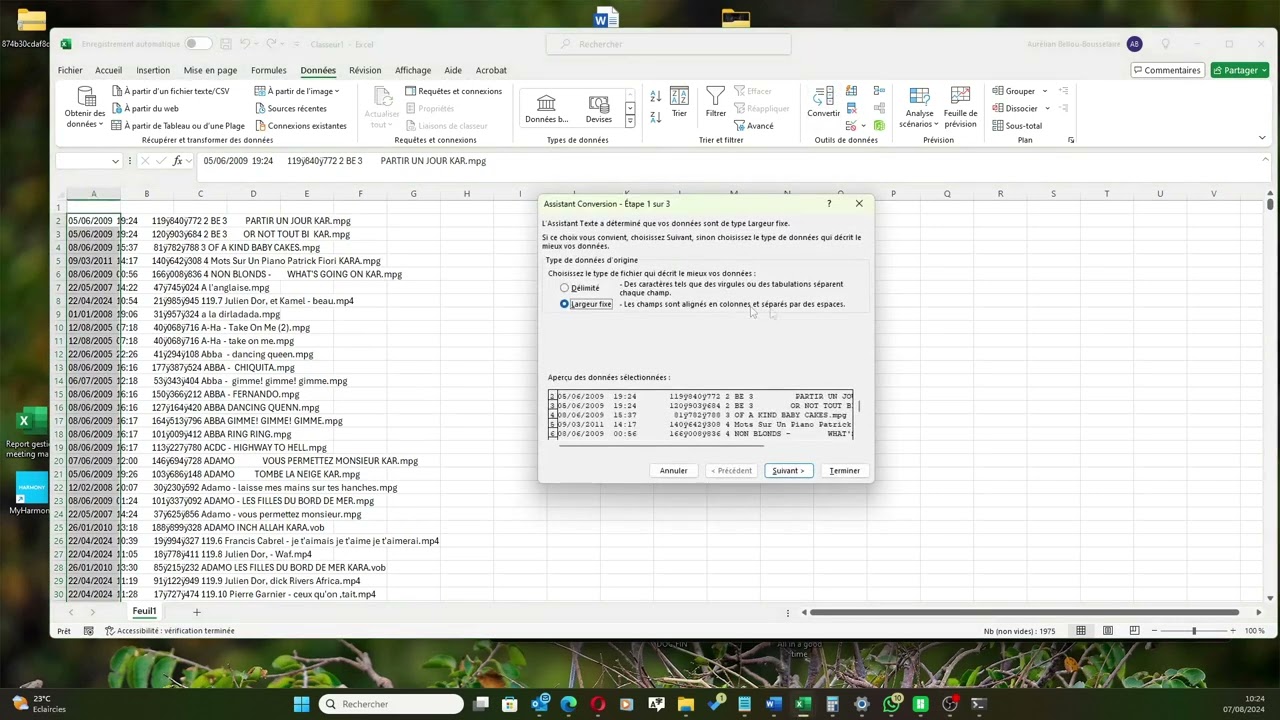
Task: Toggle Enregistrement automatique switch
Action: click(x=197, y=44)
